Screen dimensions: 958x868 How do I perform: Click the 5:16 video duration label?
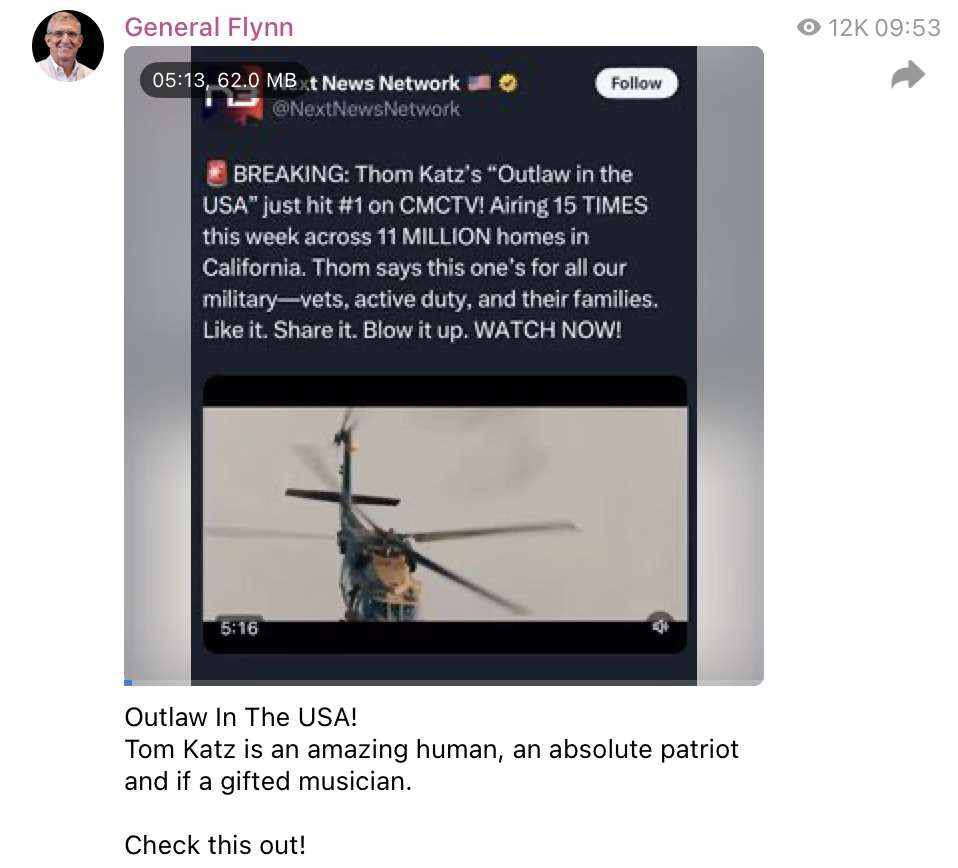(239, 628)
